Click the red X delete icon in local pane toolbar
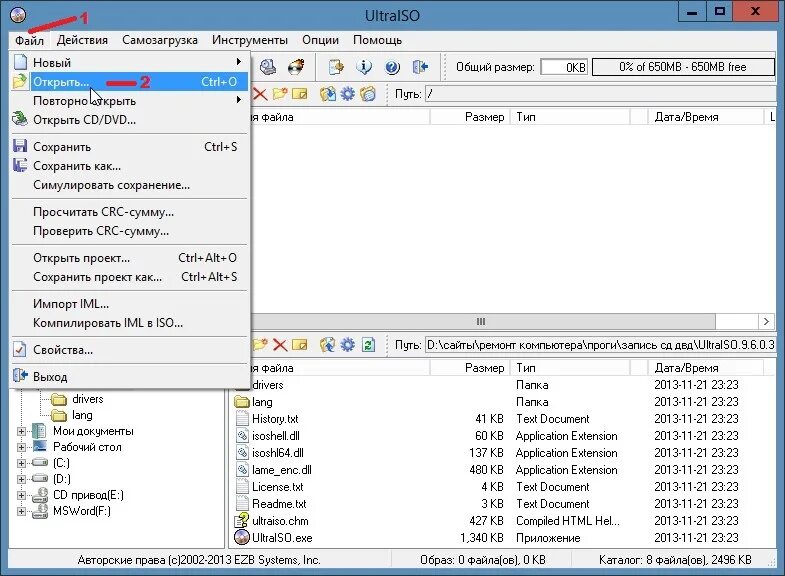The image size is (785, 576). 280,345
